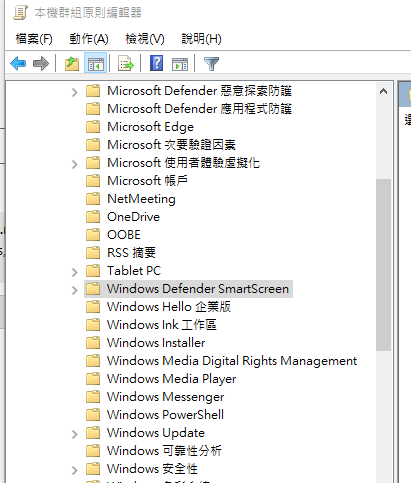Select the OOBE folder
The height and width of the screenshot is (483, 411).
tap(124, 235)
